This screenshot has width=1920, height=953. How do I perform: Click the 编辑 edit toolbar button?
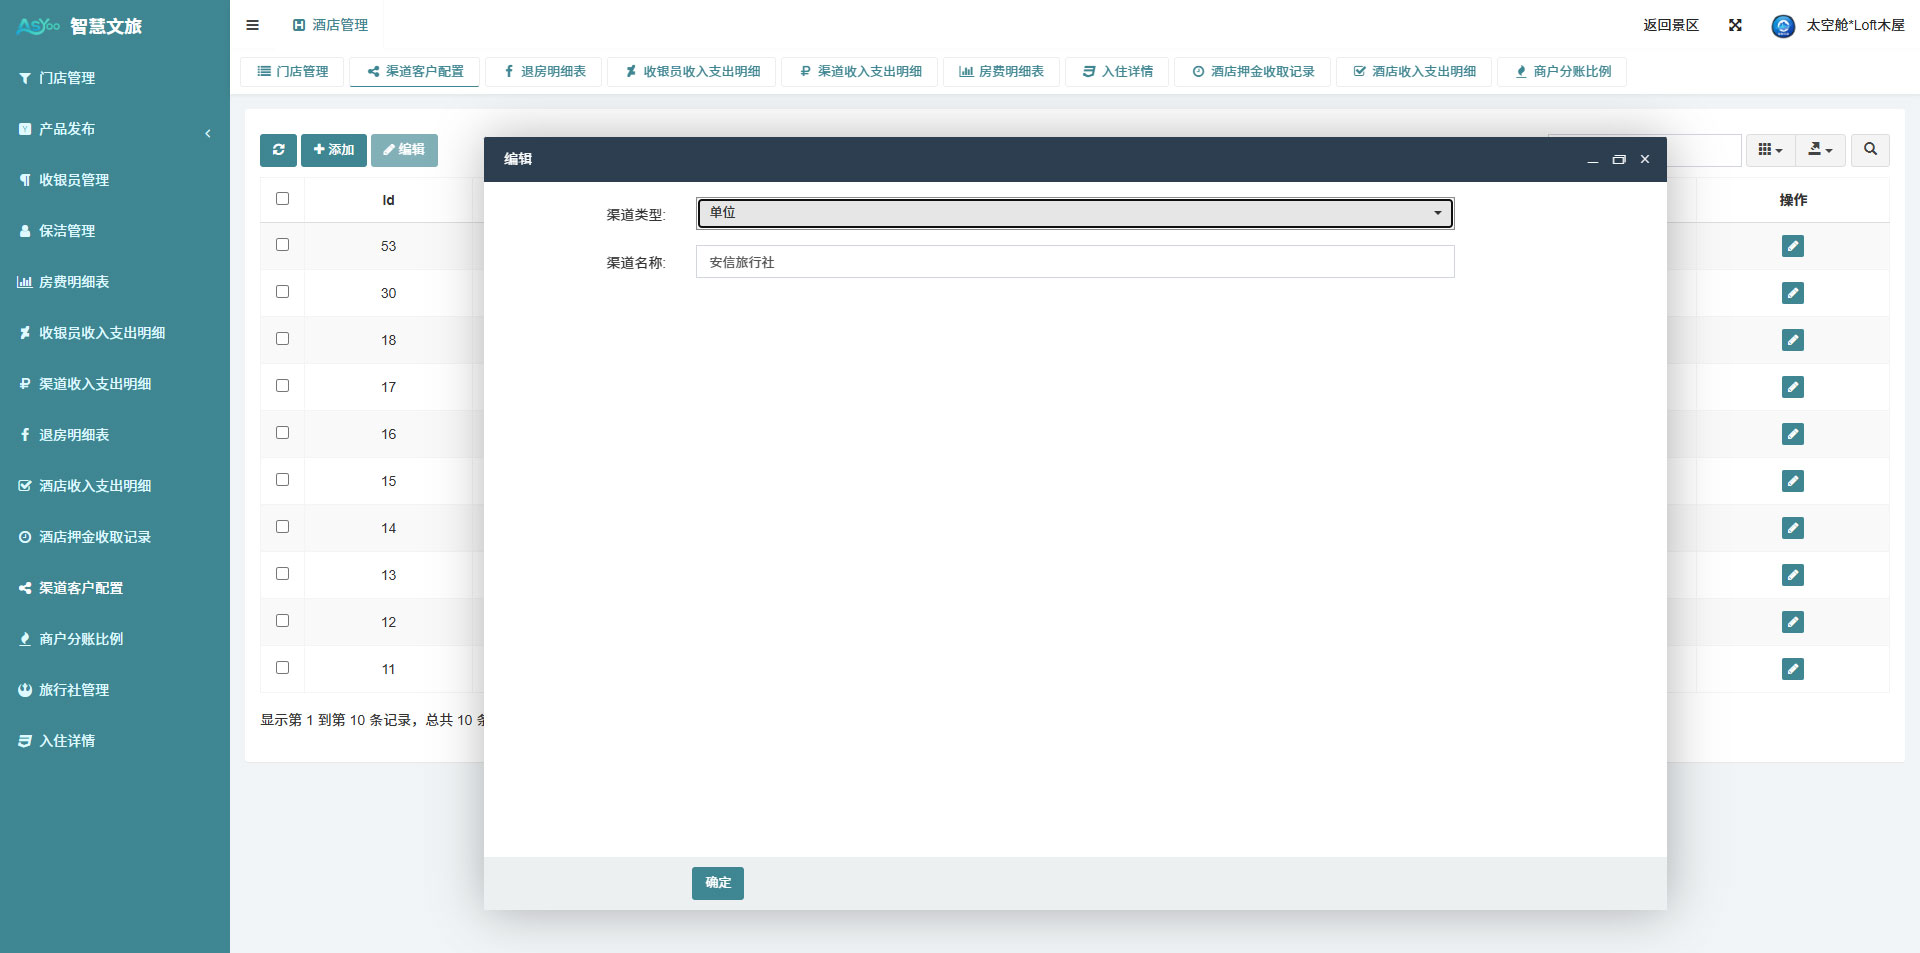(x=404, y=150)
